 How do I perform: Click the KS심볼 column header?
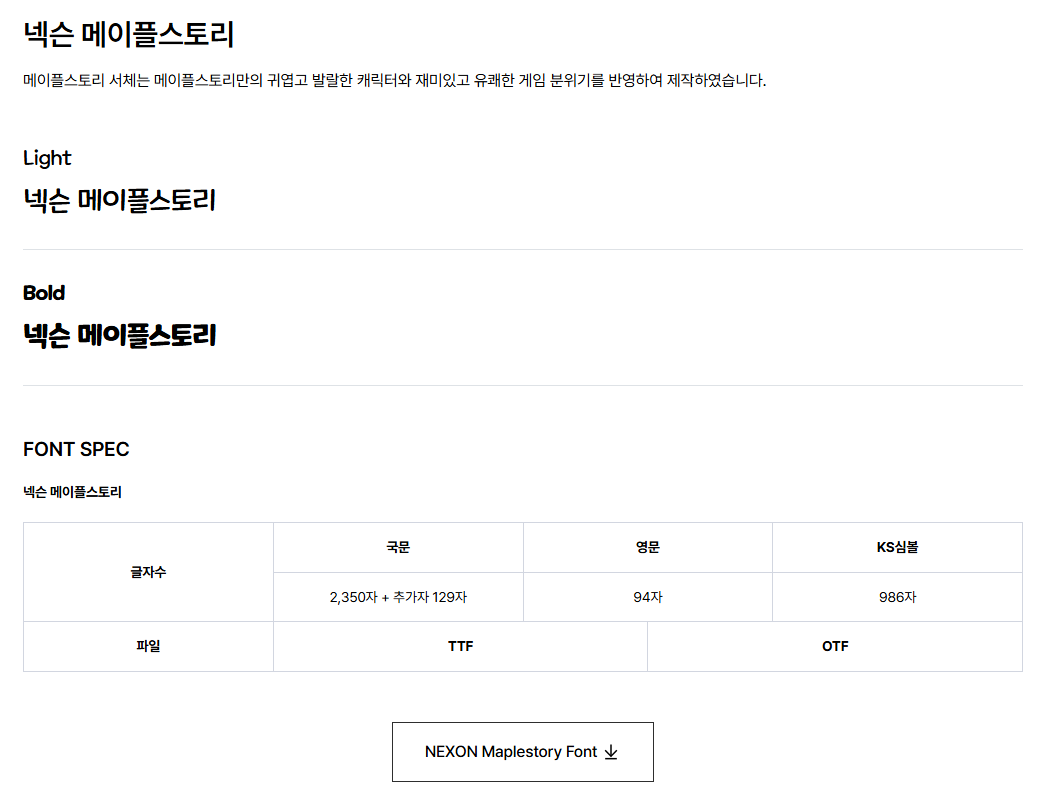click(898, 548)
